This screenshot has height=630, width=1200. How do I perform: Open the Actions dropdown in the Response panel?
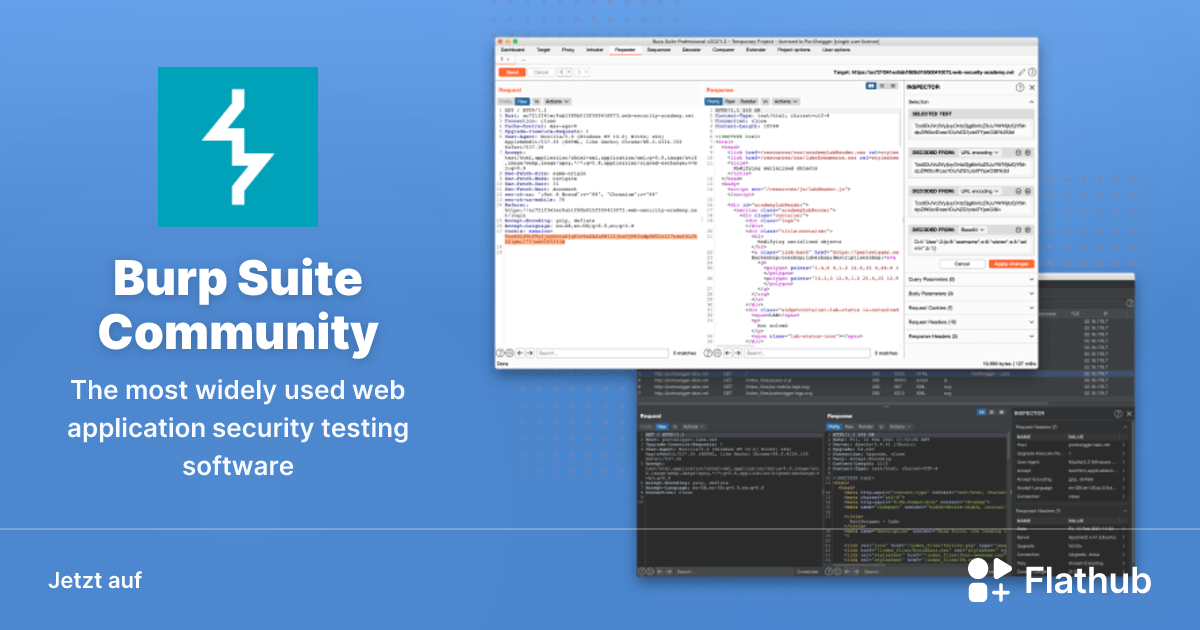click(784, 101)
